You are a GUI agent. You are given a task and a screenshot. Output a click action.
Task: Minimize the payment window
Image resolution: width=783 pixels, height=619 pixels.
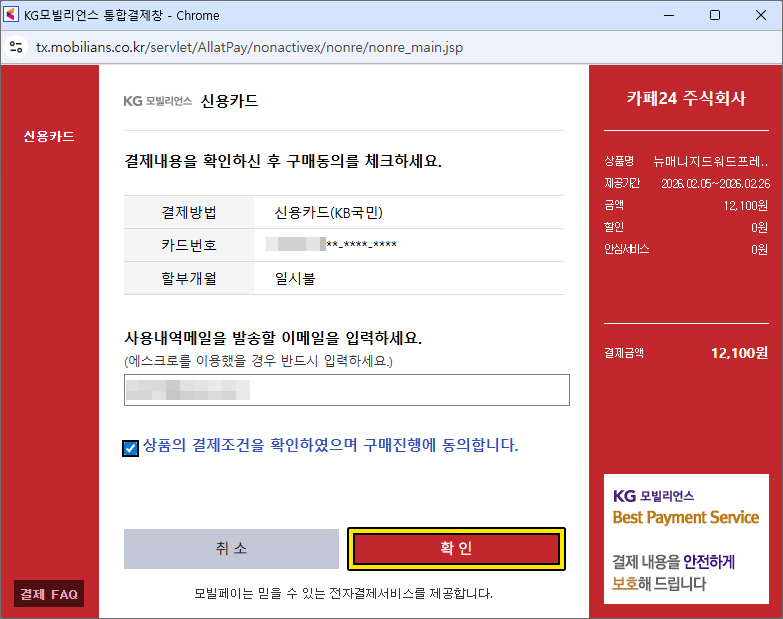[x=669, y=15]
